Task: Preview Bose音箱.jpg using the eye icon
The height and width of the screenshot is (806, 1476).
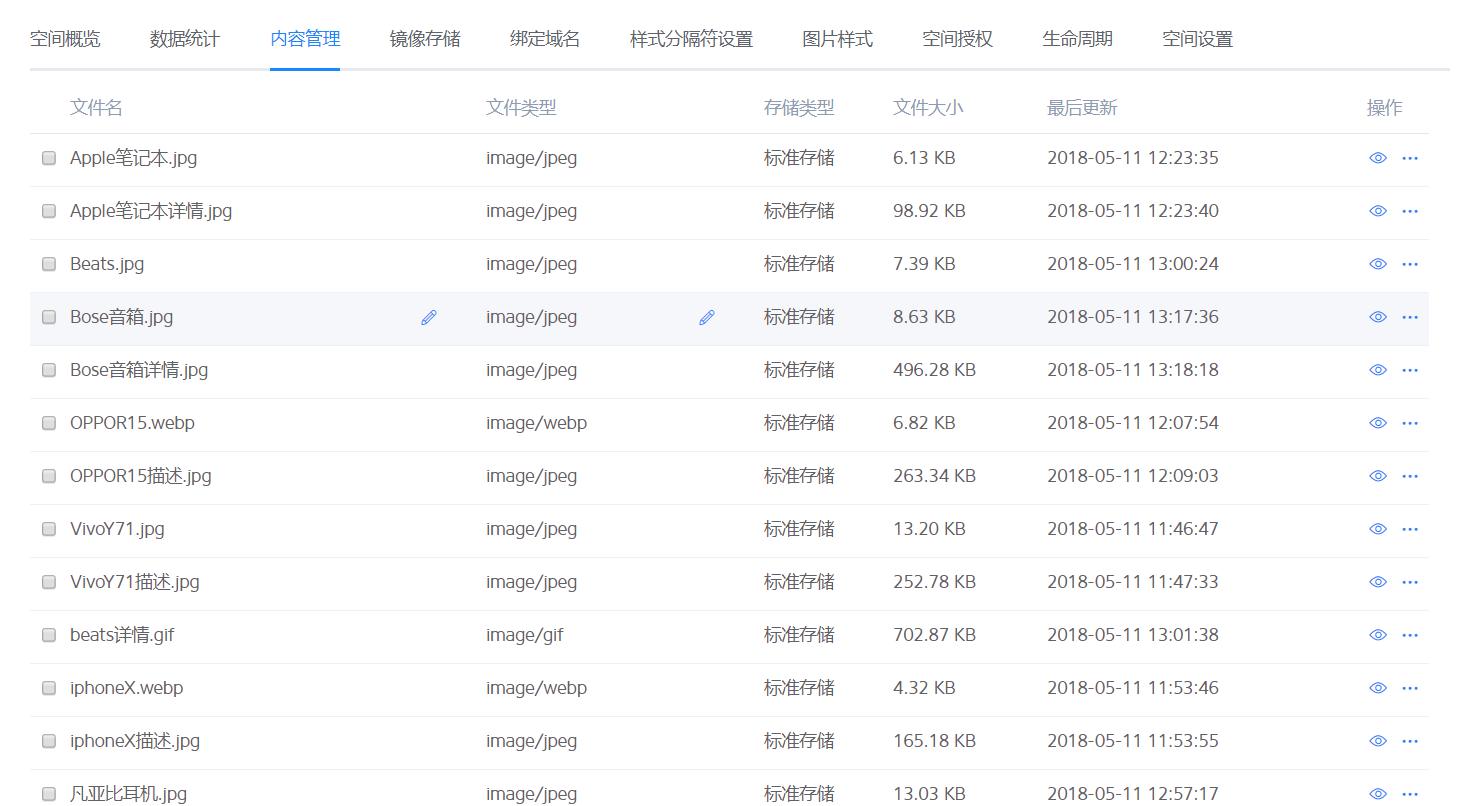Action: click(x=1378, y=317)
